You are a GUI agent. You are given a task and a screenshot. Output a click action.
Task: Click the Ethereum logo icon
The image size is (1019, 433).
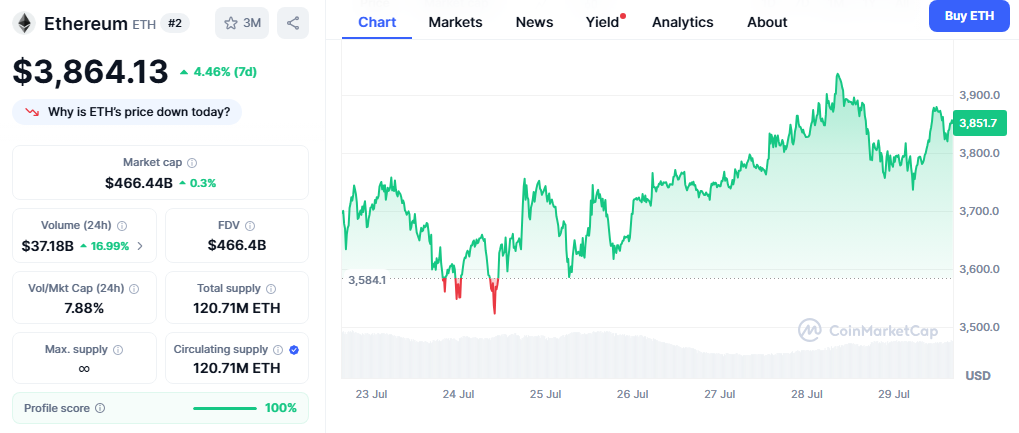24,22
